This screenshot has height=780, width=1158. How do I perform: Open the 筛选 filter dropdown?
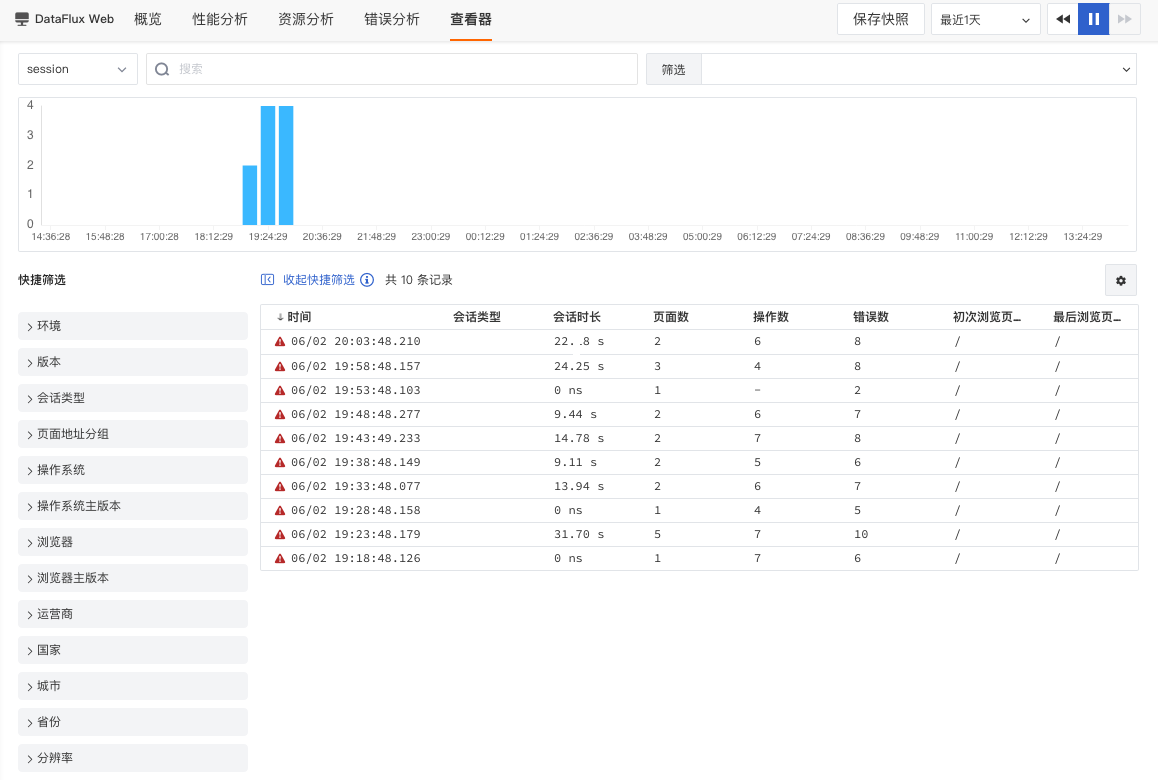pos(918,69)
